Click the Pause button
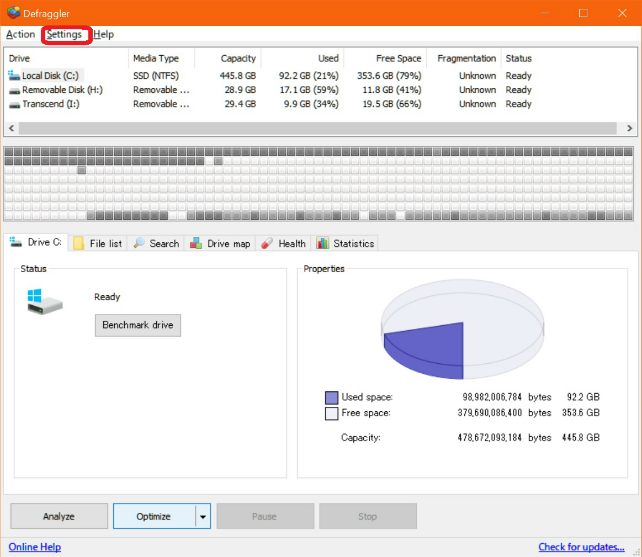The width and height of the screenshot is (642, 557). tap(265, 516)
